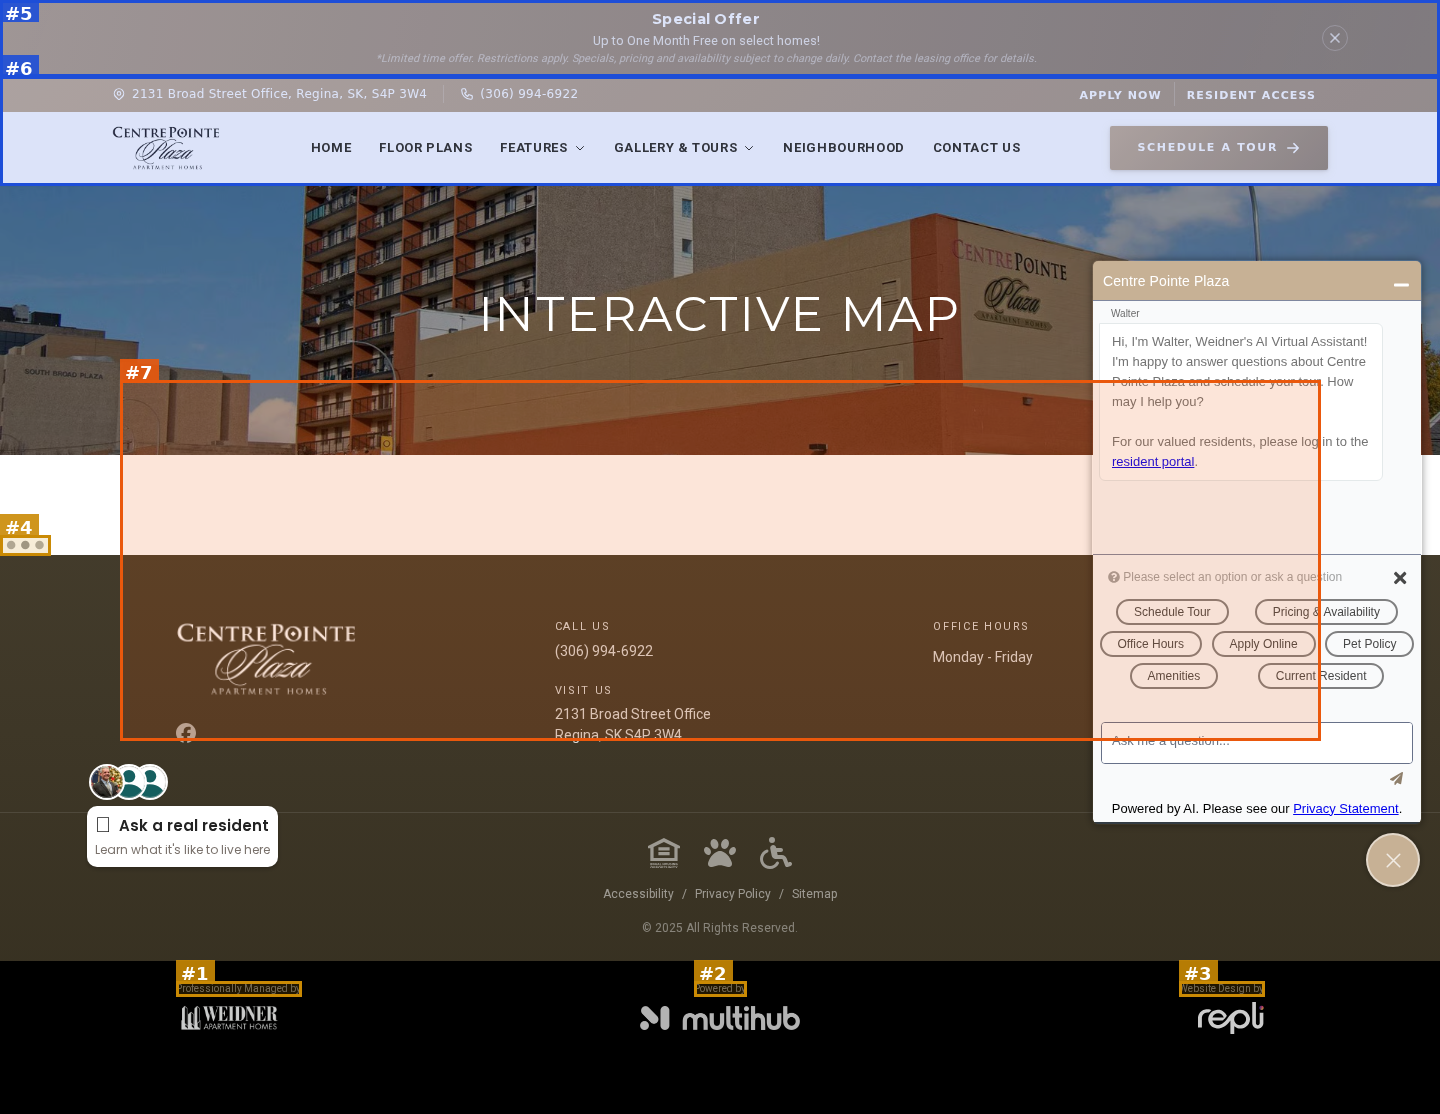Minimize the Centre Pointe Plaza chat window
The width and height of the screenshot is (1440, 1114).
tap(1401, 284)
